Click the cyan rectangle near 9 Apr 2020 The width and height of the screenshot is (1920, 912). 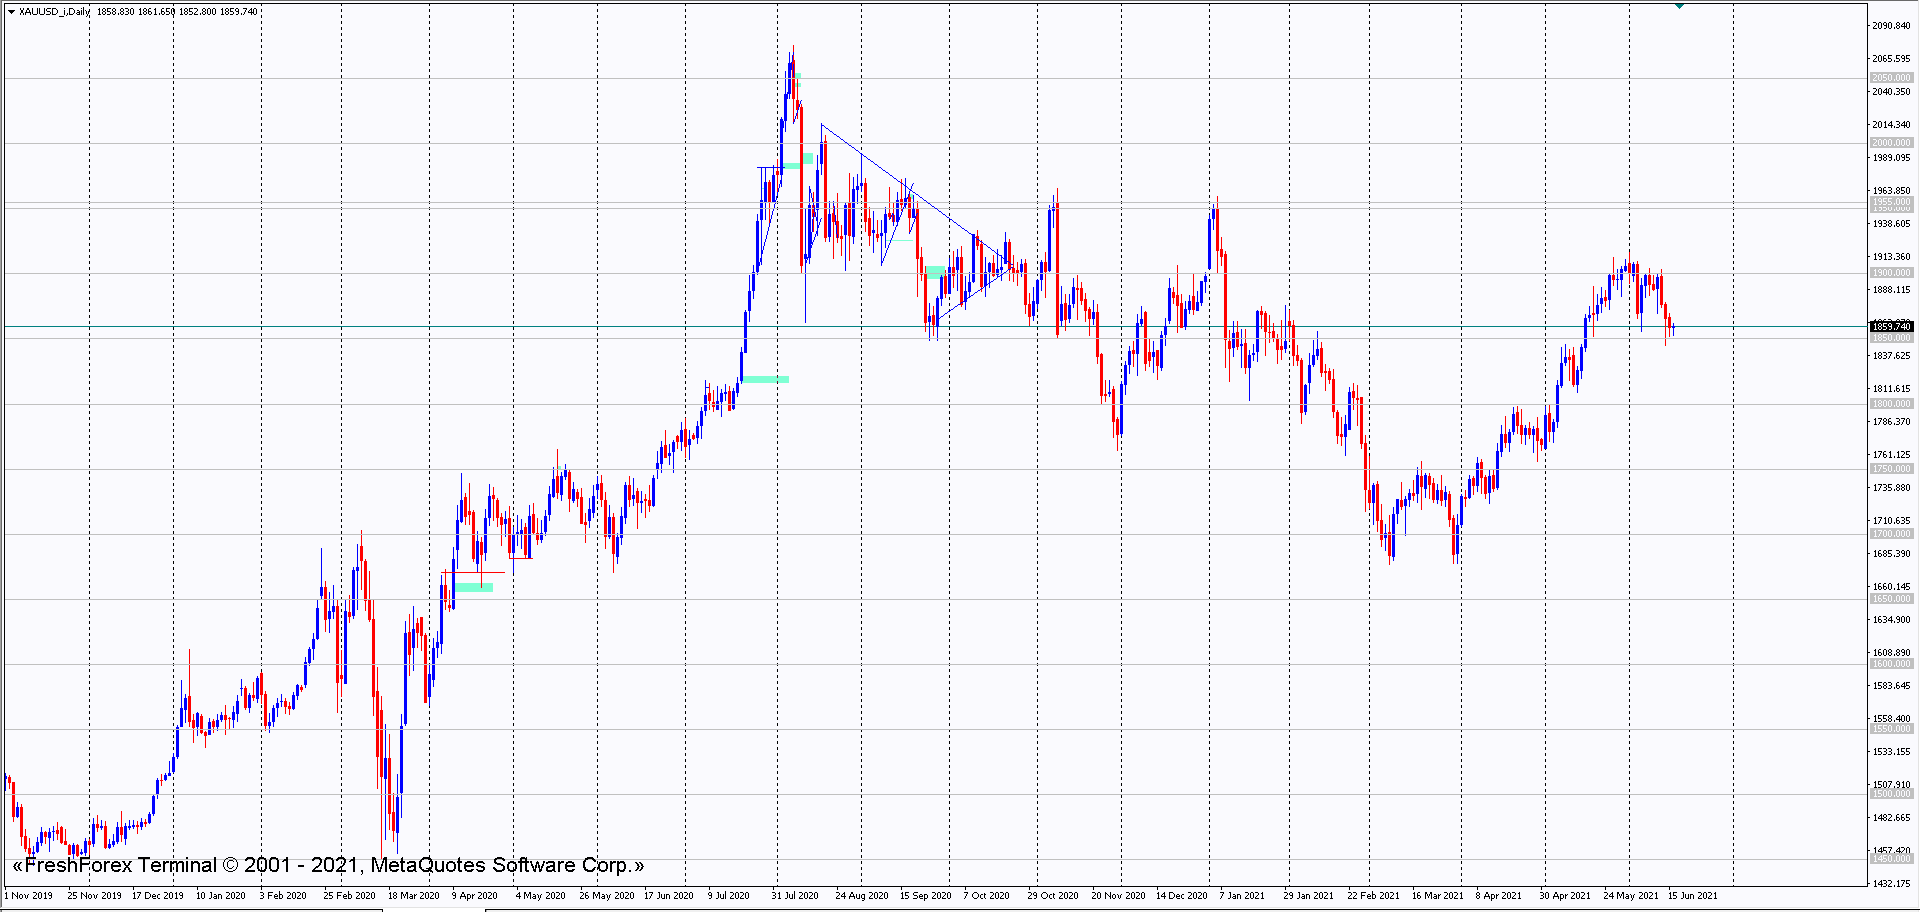pyautogui.click(x=474, y=587)
